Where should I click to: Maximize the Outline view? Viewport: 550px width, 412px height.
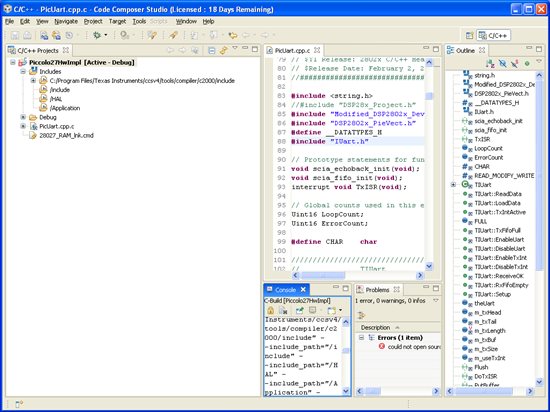539,49
